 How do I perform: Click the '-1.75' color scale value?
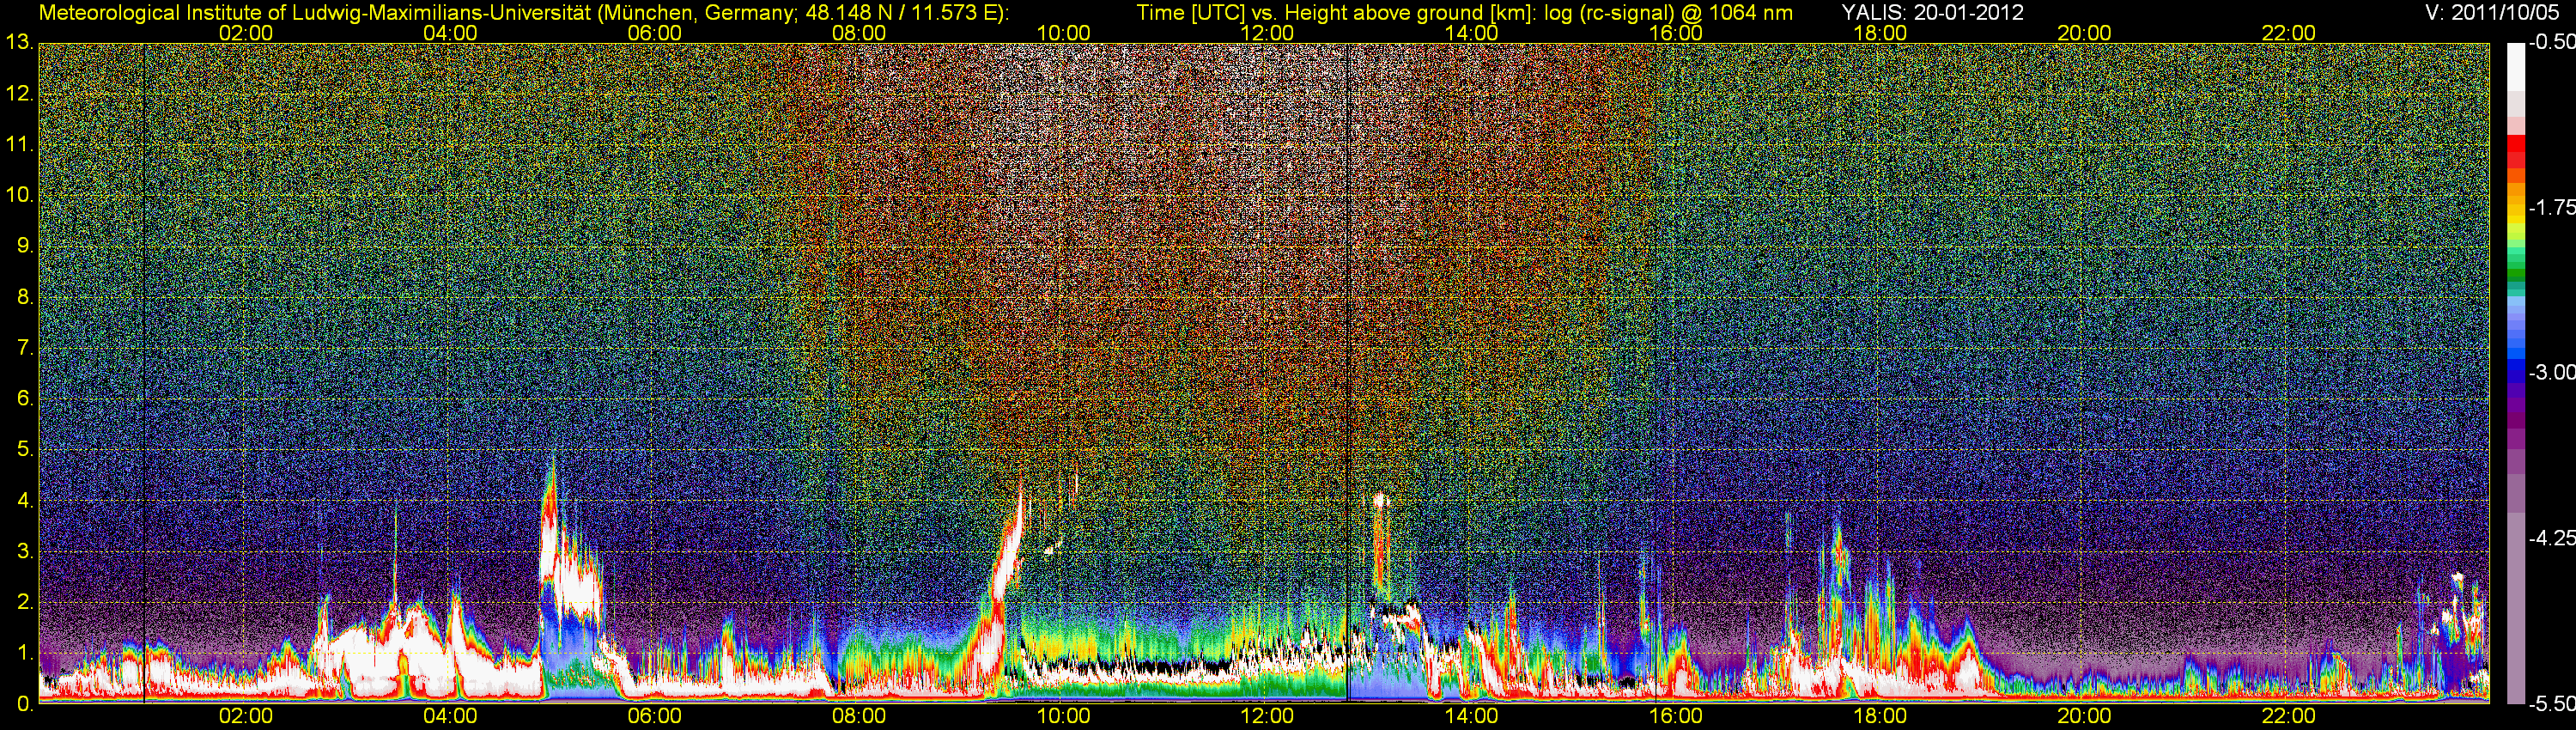pos(2551,208)
